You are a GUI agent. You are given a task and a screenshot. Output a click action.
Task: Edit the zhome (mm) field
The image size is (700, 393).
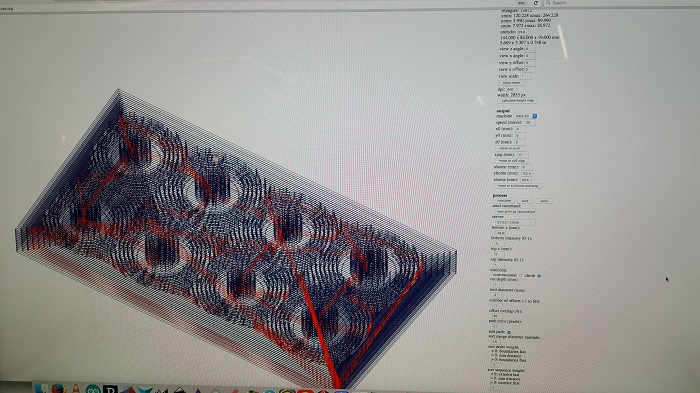click(x=526, y=180)
